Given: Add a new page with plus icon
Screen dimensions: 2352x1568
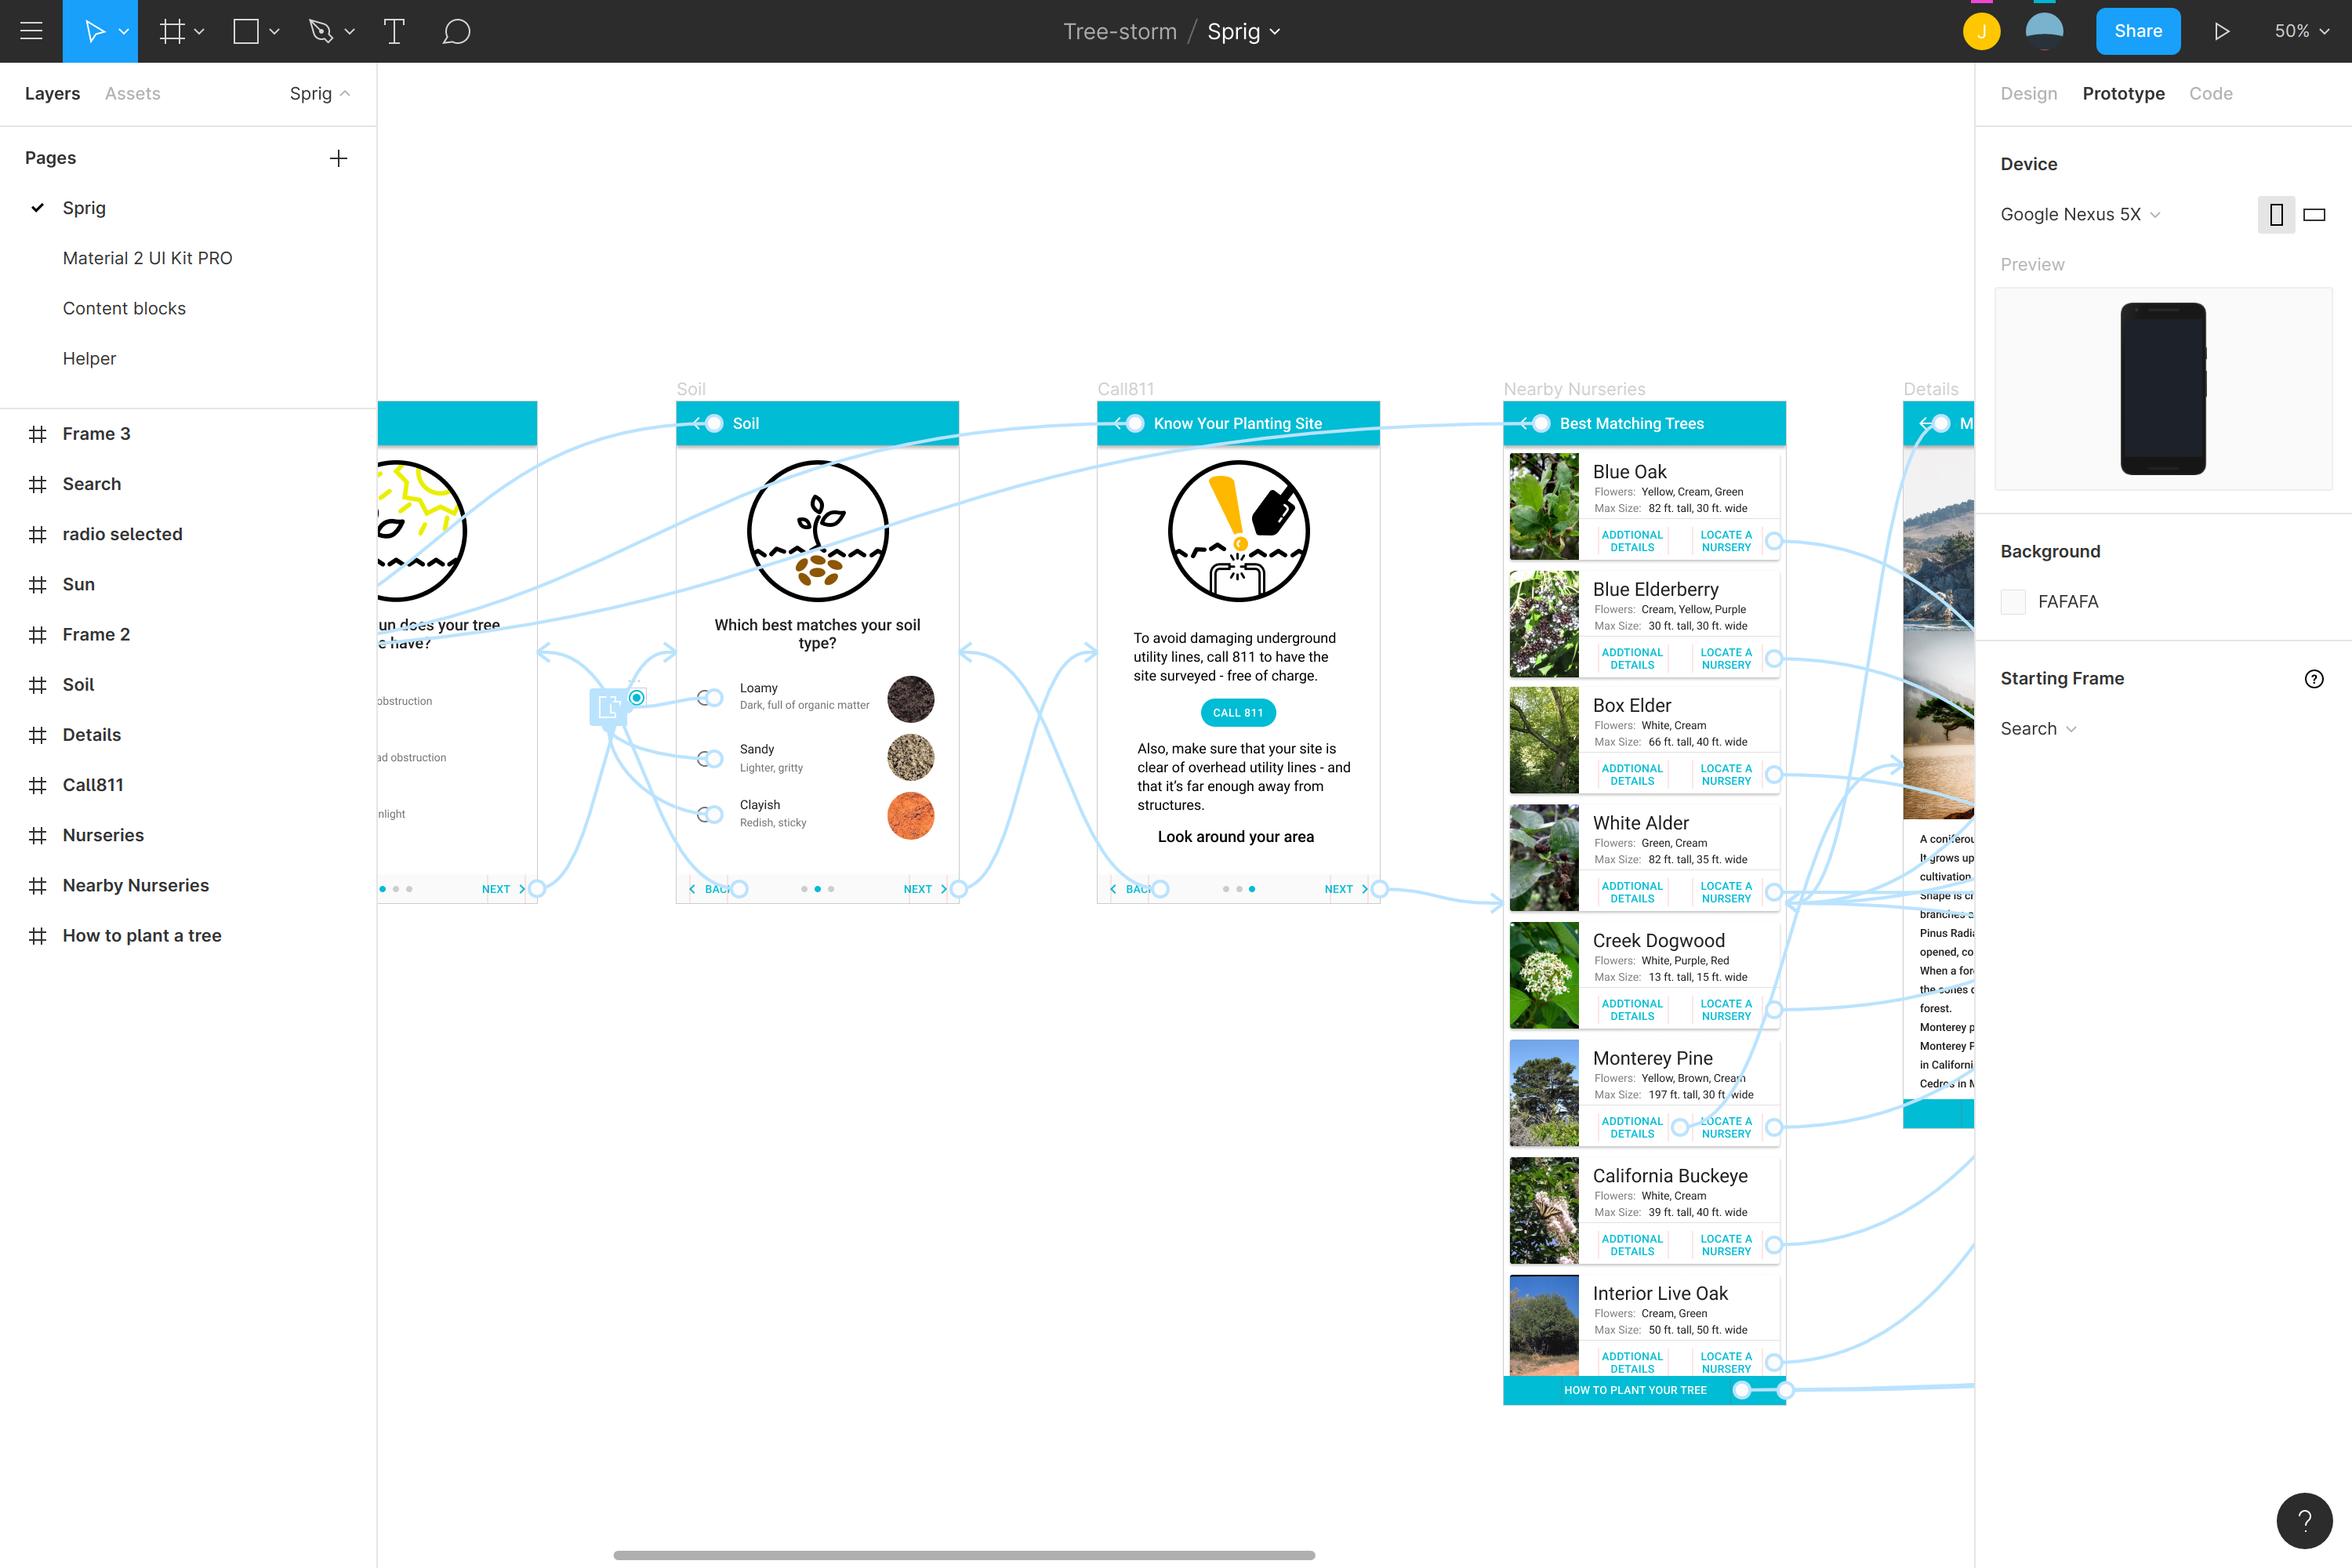Looking at the screenshot, I should coord(338,158).
